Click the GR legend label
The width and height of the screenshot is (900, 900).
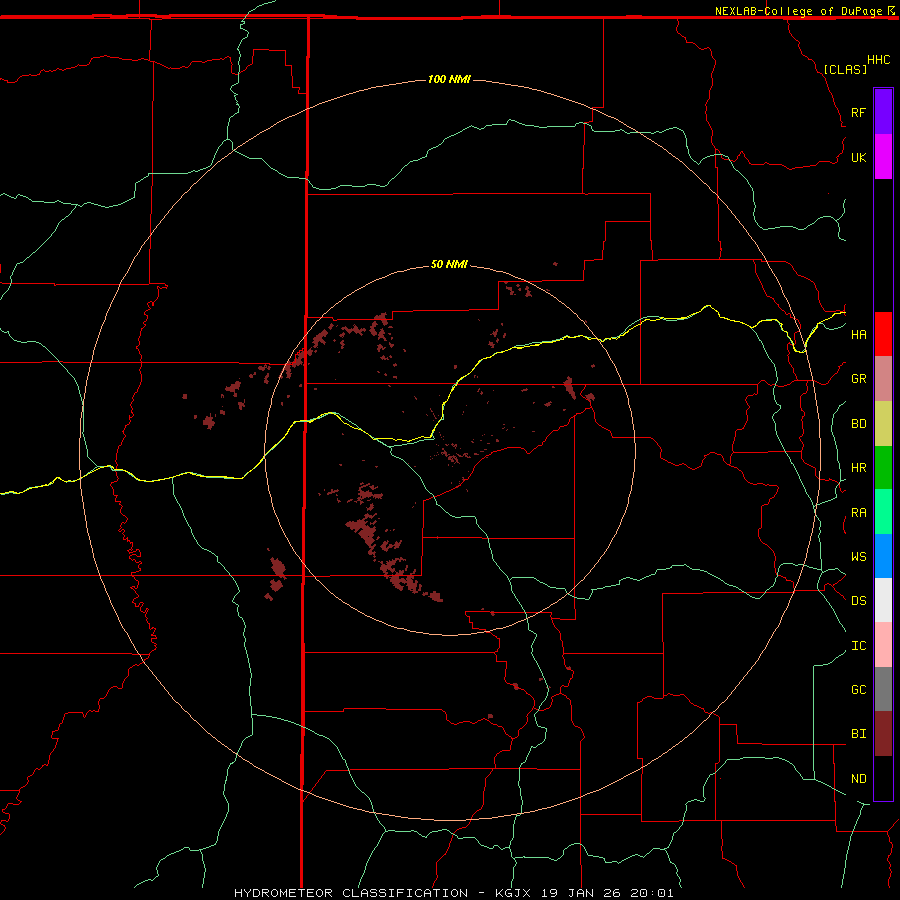coord(858,379)
